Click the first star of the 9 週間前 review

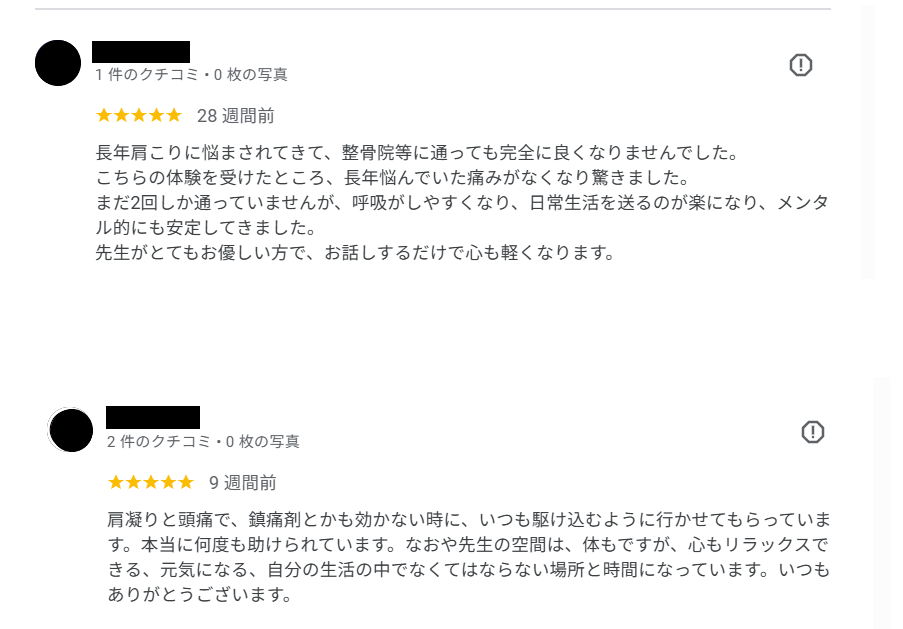(x=116, y=482)
